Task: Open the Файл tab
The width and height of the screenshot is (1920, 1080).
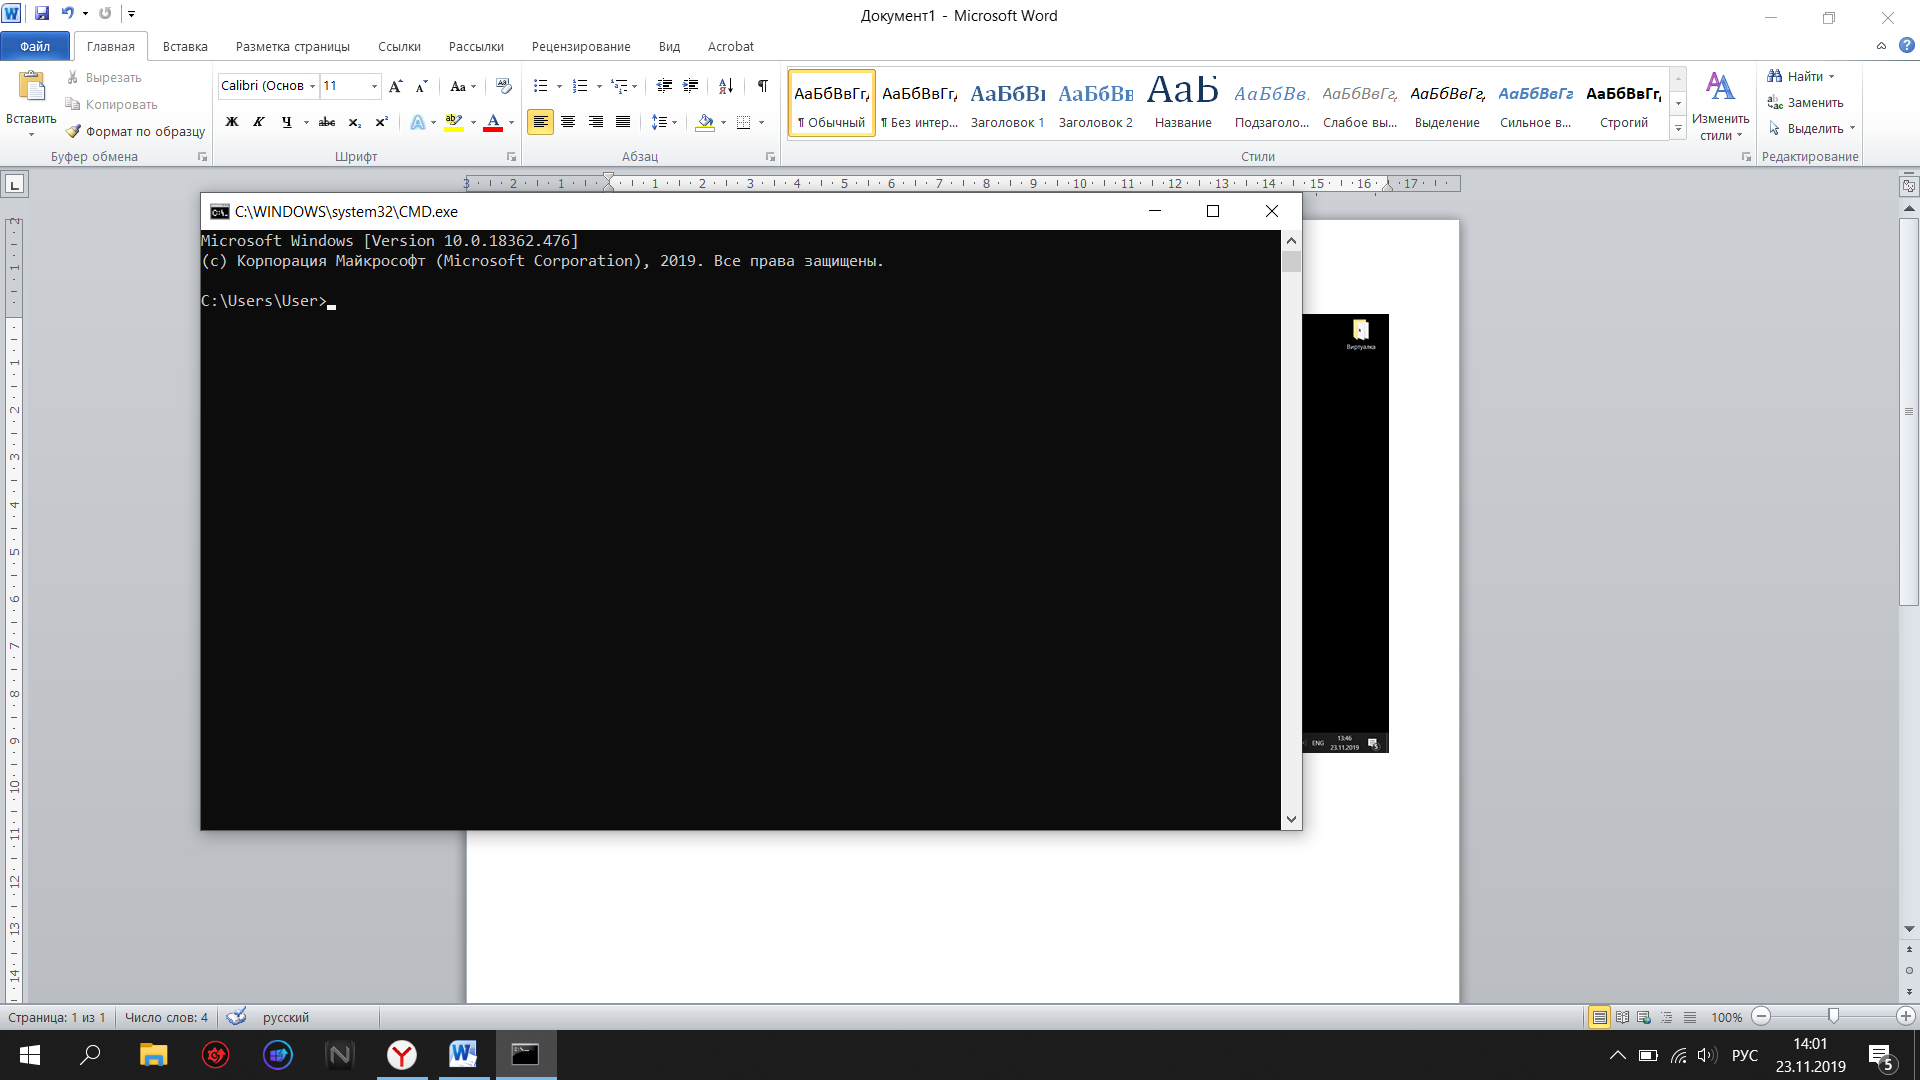Action: coord(35,46)
